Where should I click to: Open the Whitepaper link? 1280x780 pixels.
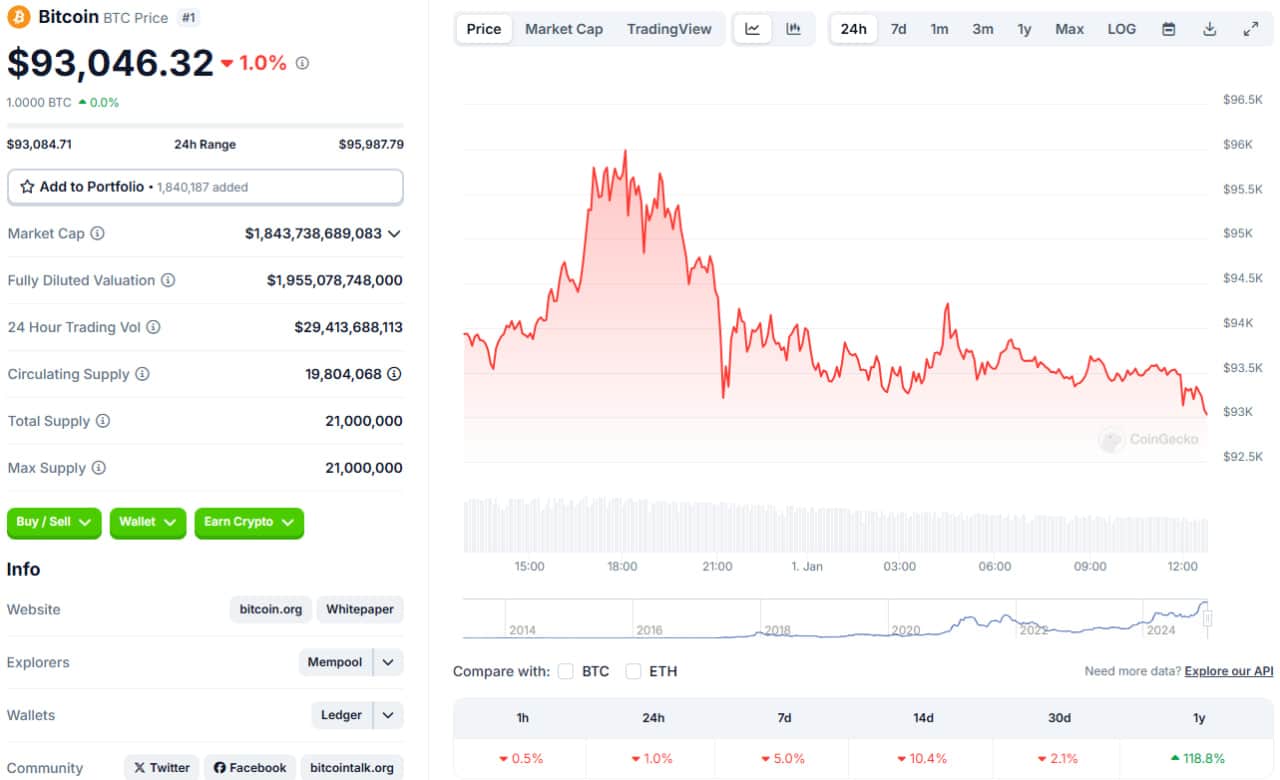coord(360,609)
